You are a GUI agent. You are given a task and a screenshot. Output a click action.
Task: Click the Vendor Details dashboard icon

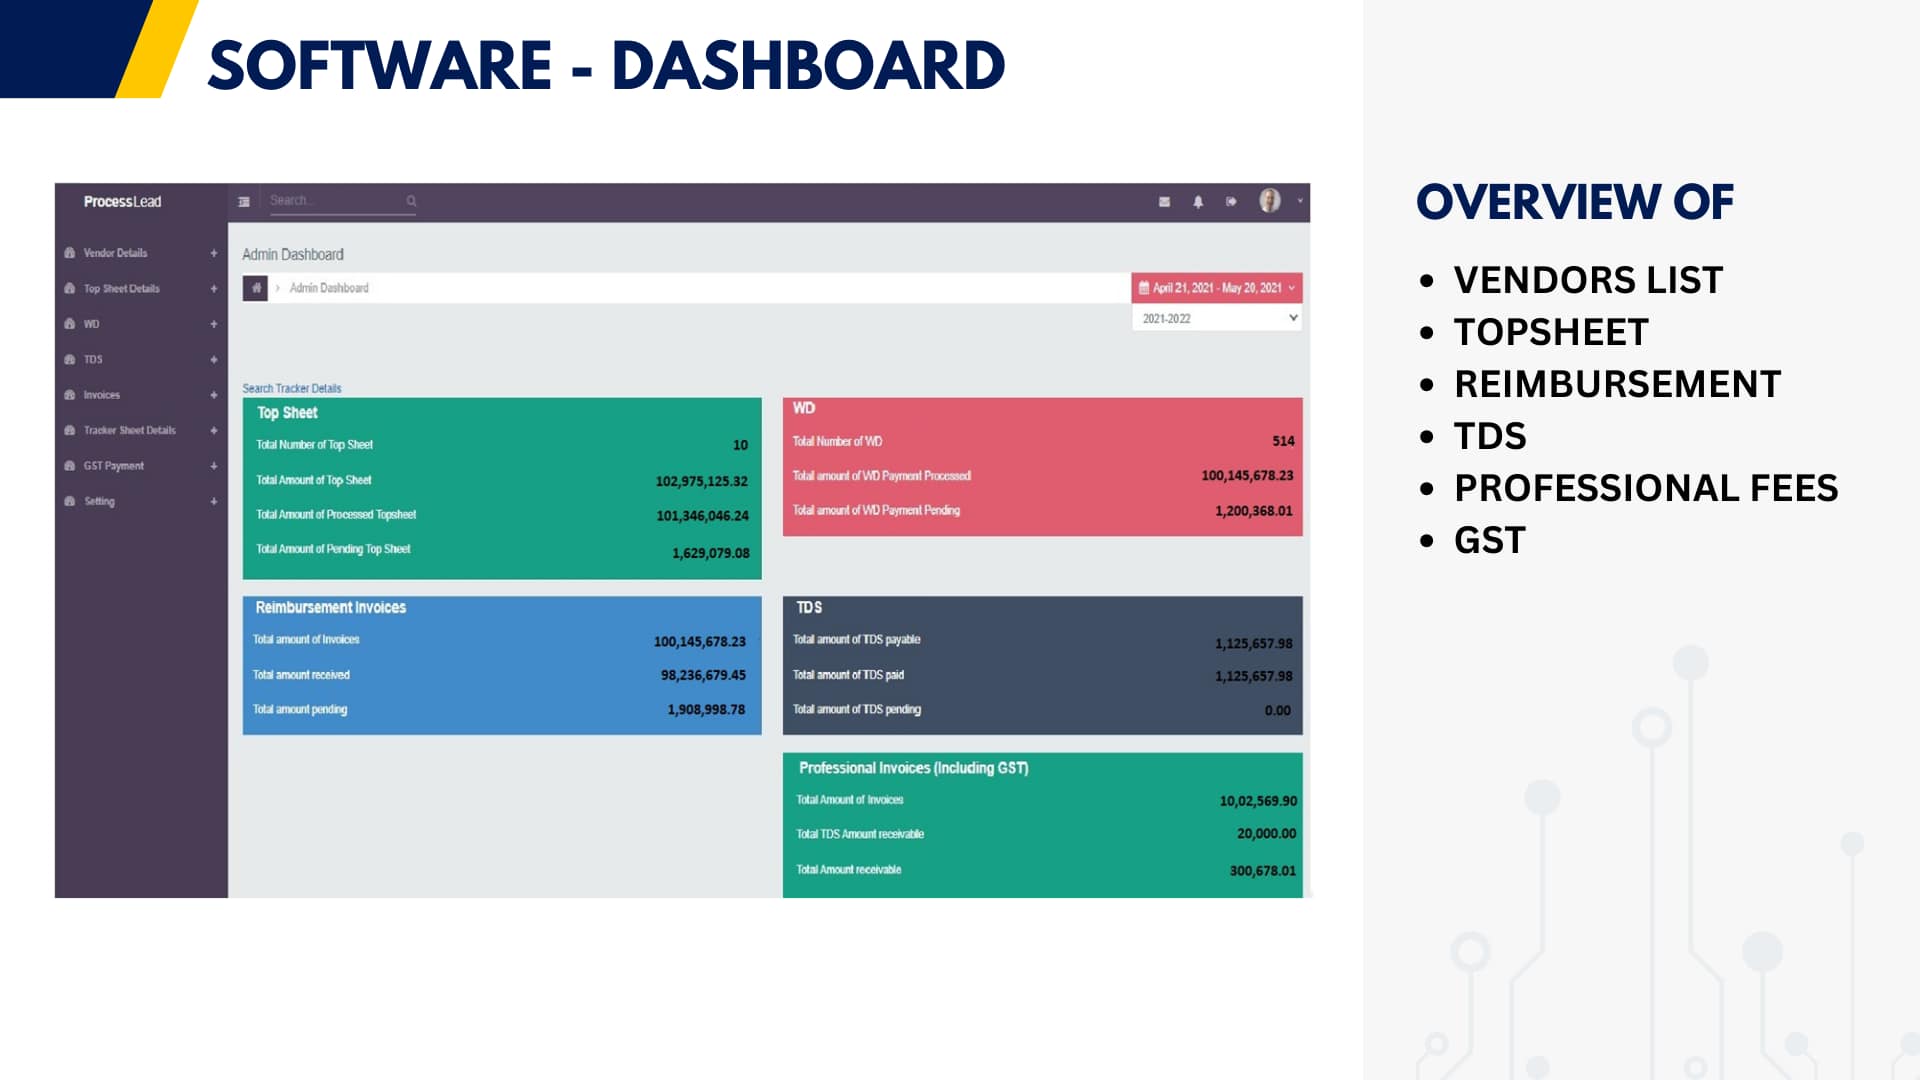pos(70,253)
